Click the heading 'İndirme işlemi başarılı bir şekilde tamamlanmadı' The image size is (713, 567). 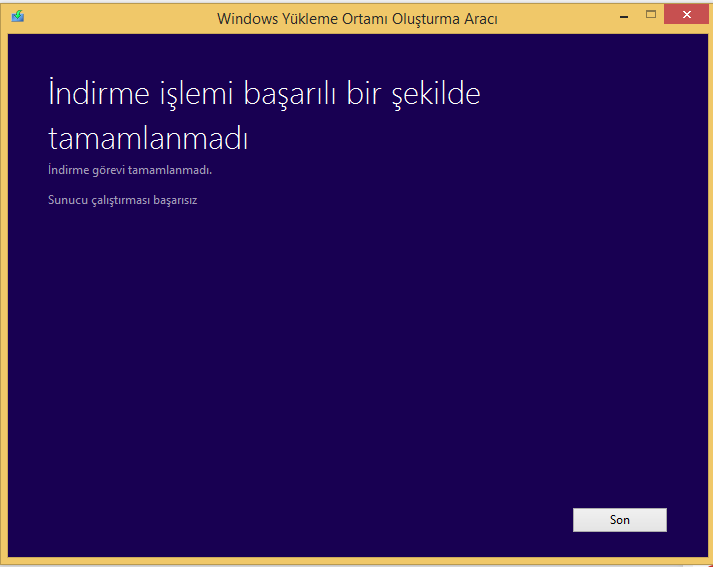(264, 115)
